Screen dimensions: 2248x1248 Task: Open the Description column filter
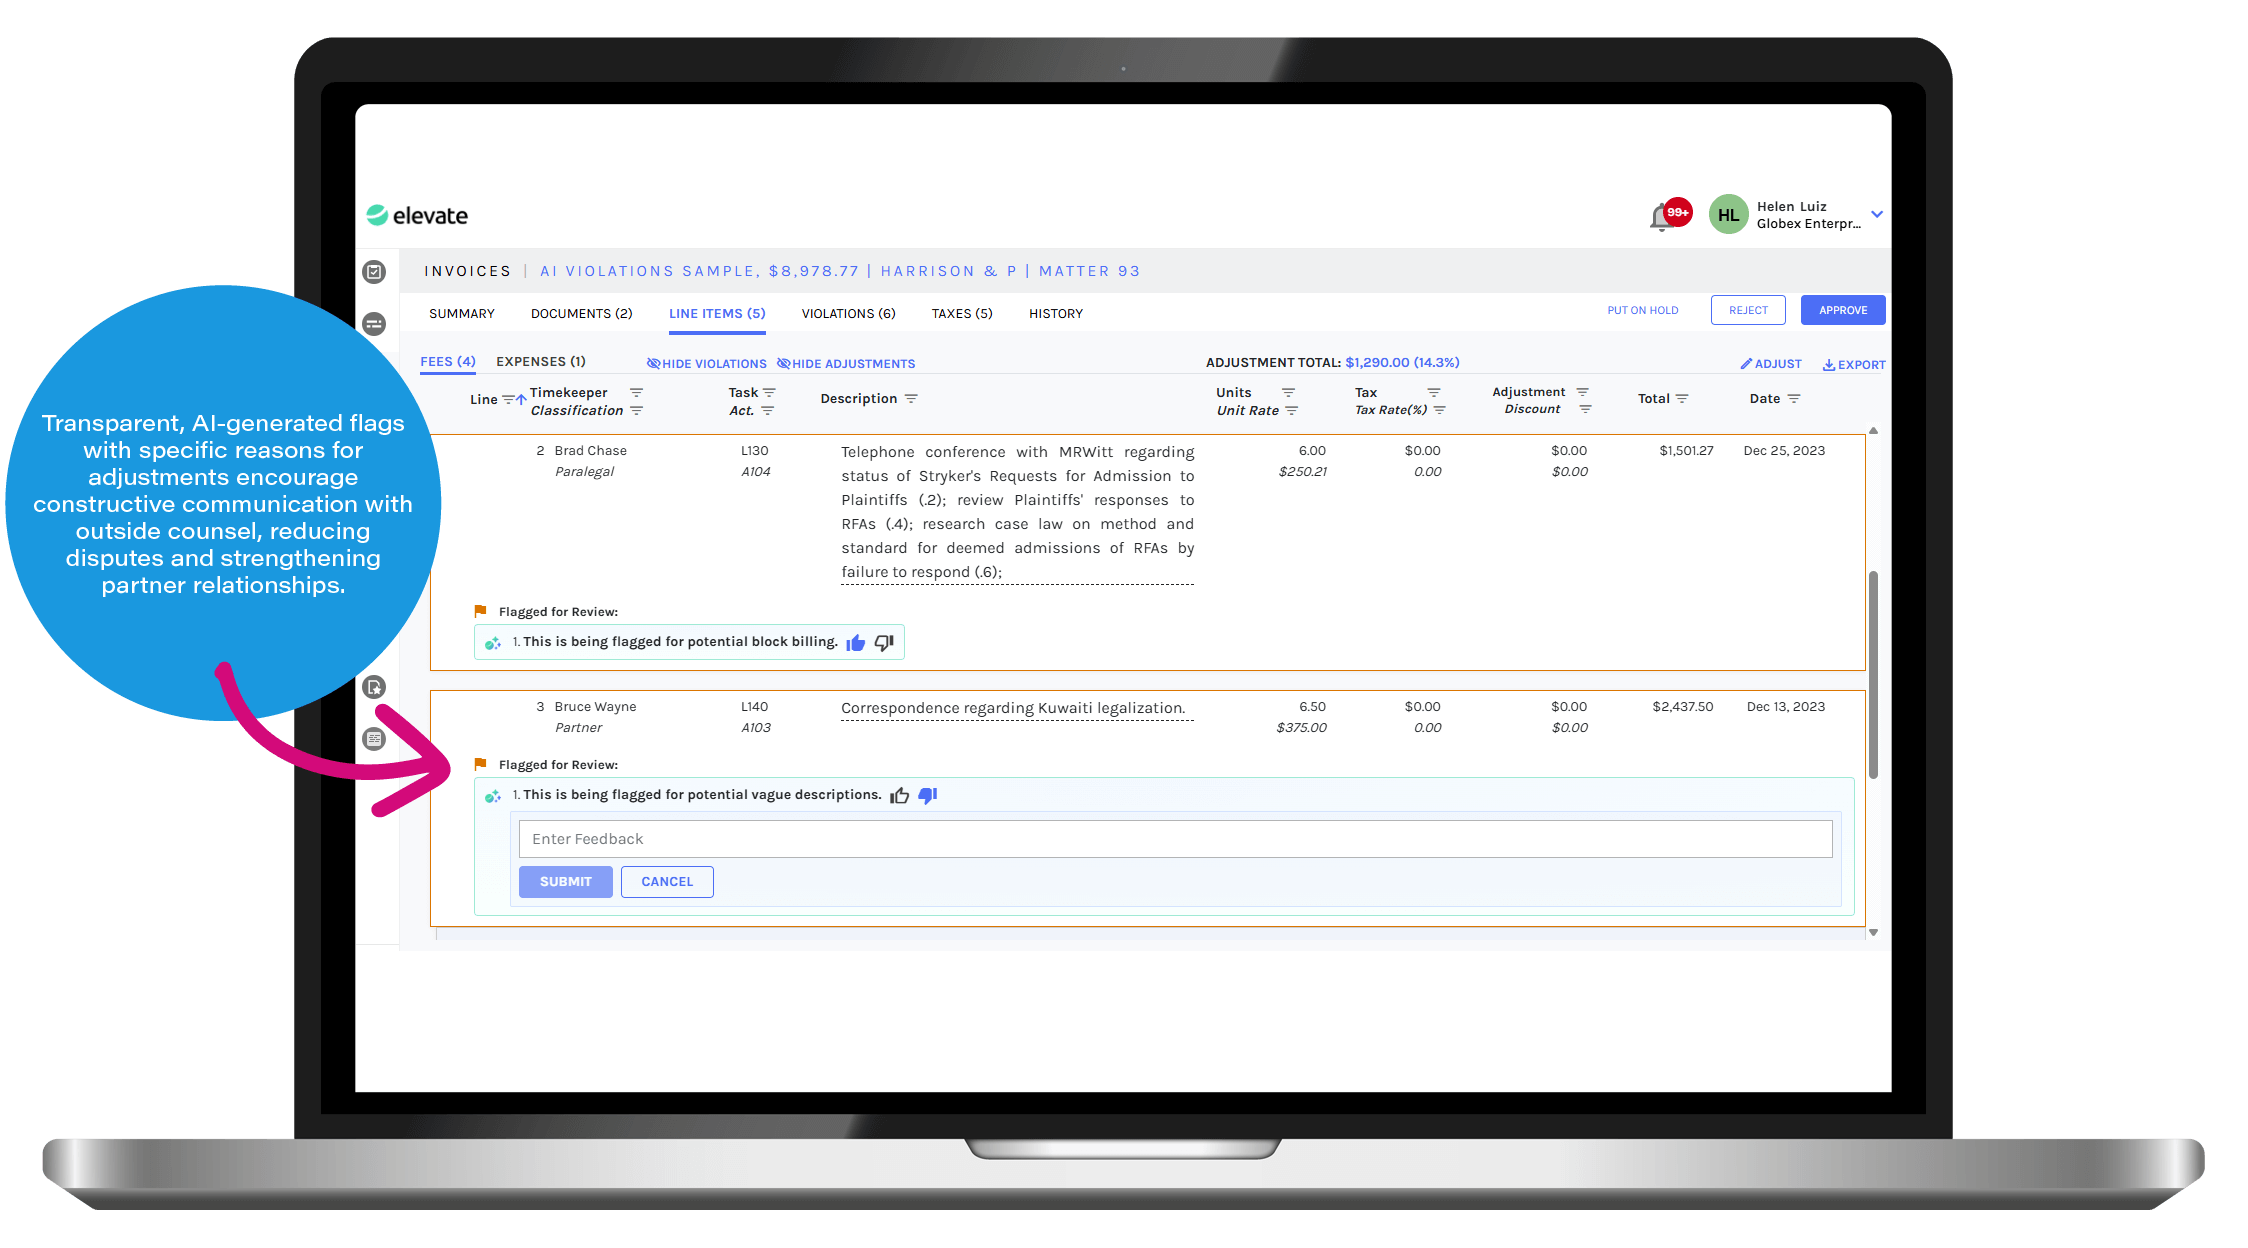tap(911, 398)
